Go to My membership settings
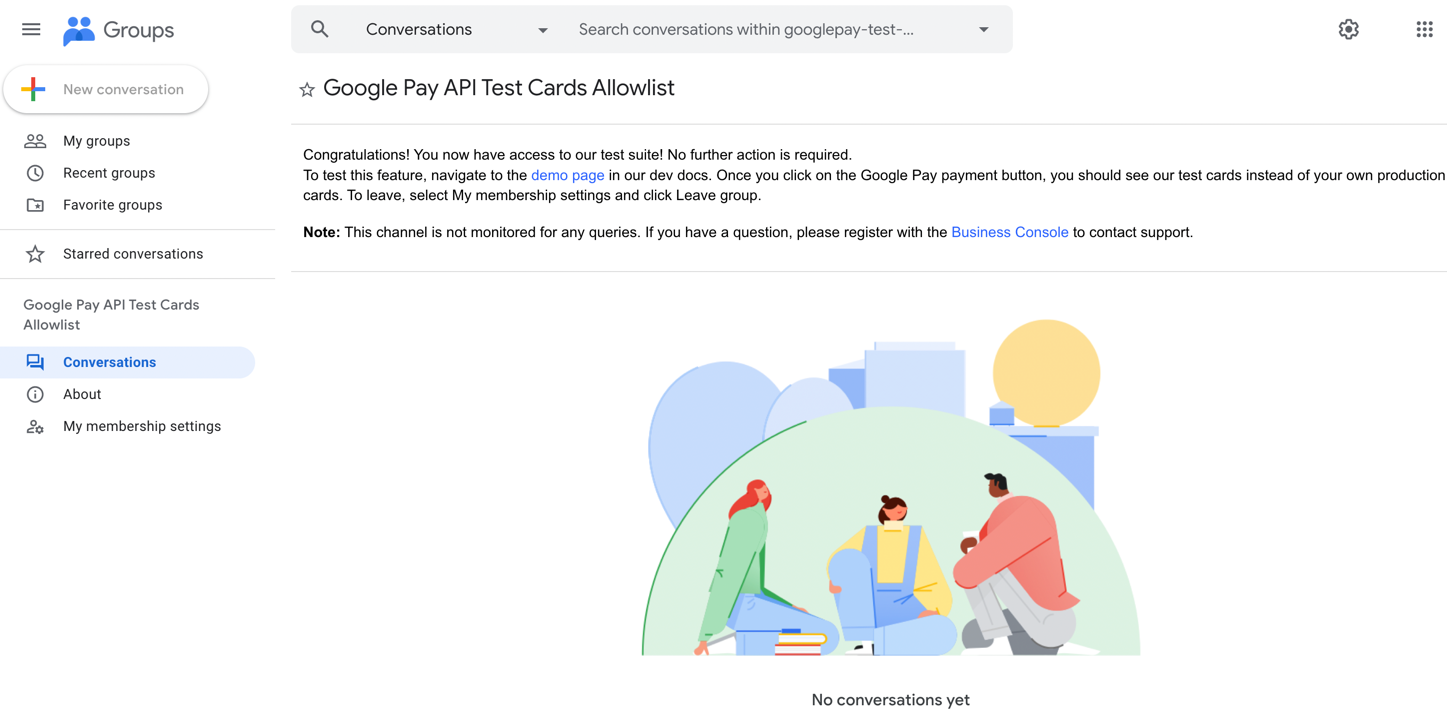 coord(142,426)
